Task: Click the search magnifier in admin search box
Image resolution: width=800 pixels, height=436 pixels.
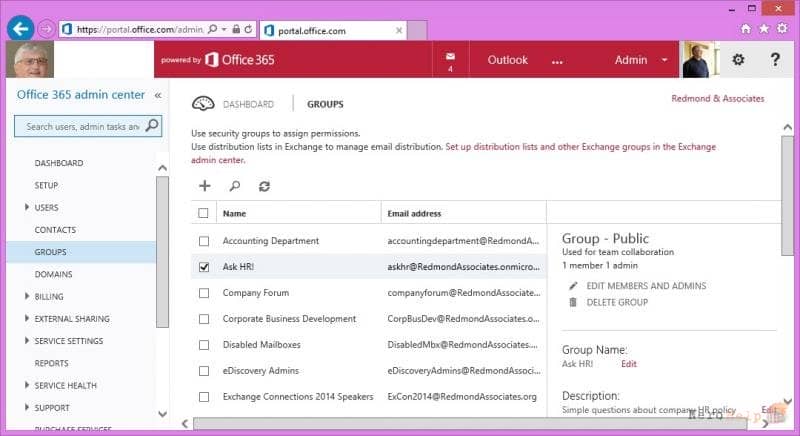Action: (152, 125)
